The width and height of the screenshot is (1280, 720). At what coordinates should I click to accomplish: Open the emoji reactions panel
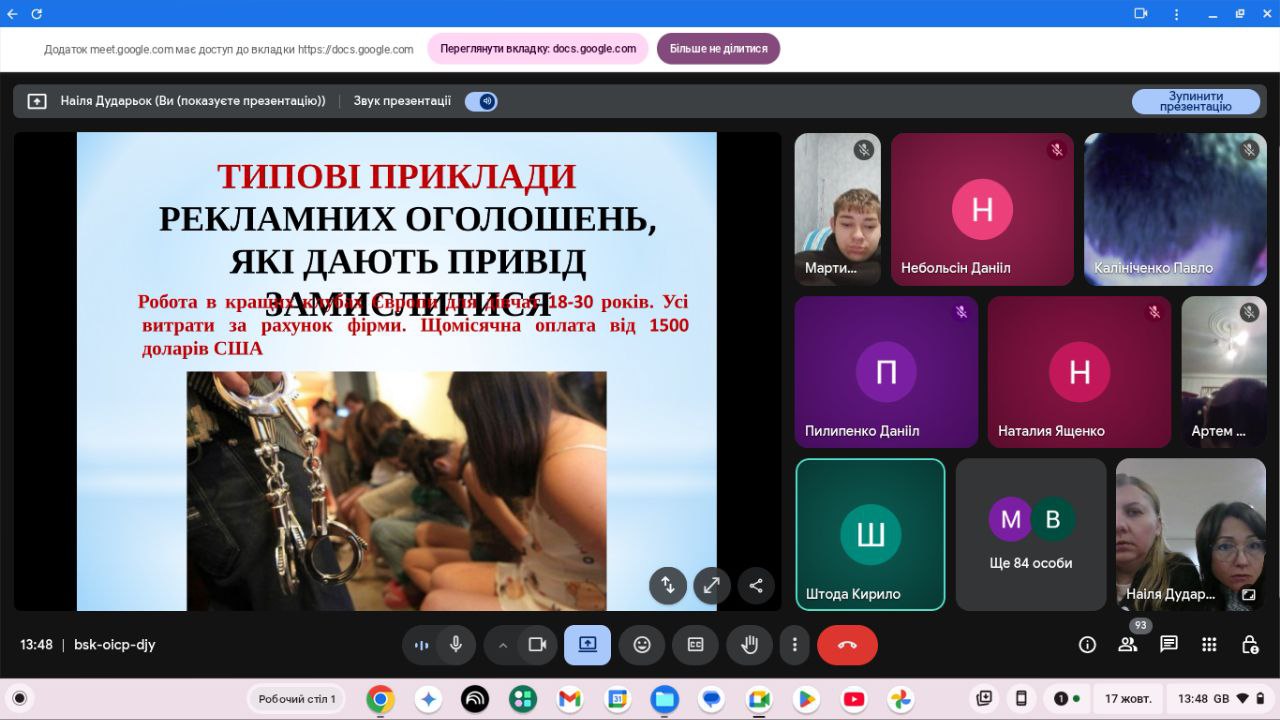pyautogui.click(x=642, y=645)
